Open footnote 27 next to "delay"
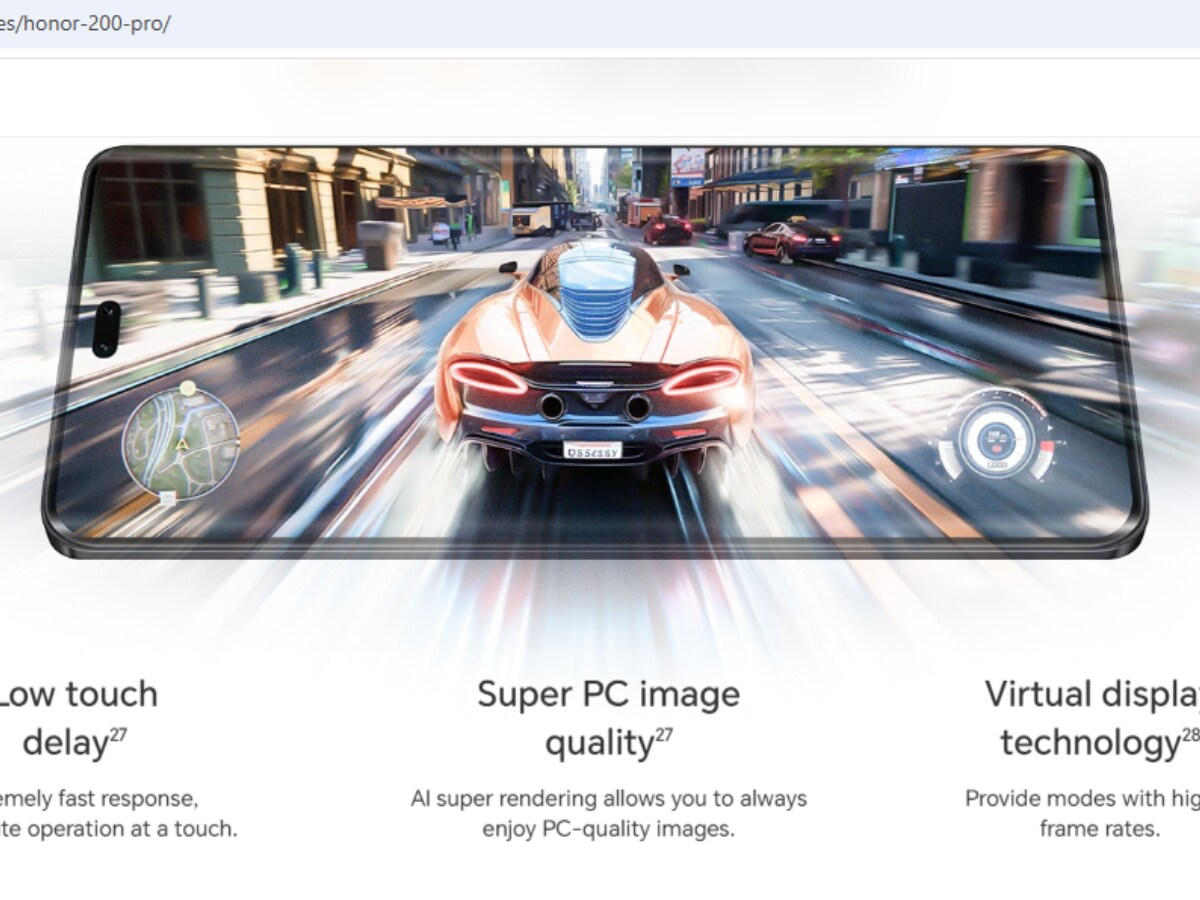Image resolution: width=1200 pixels, height=900 pixels. [x=118, y=735]
